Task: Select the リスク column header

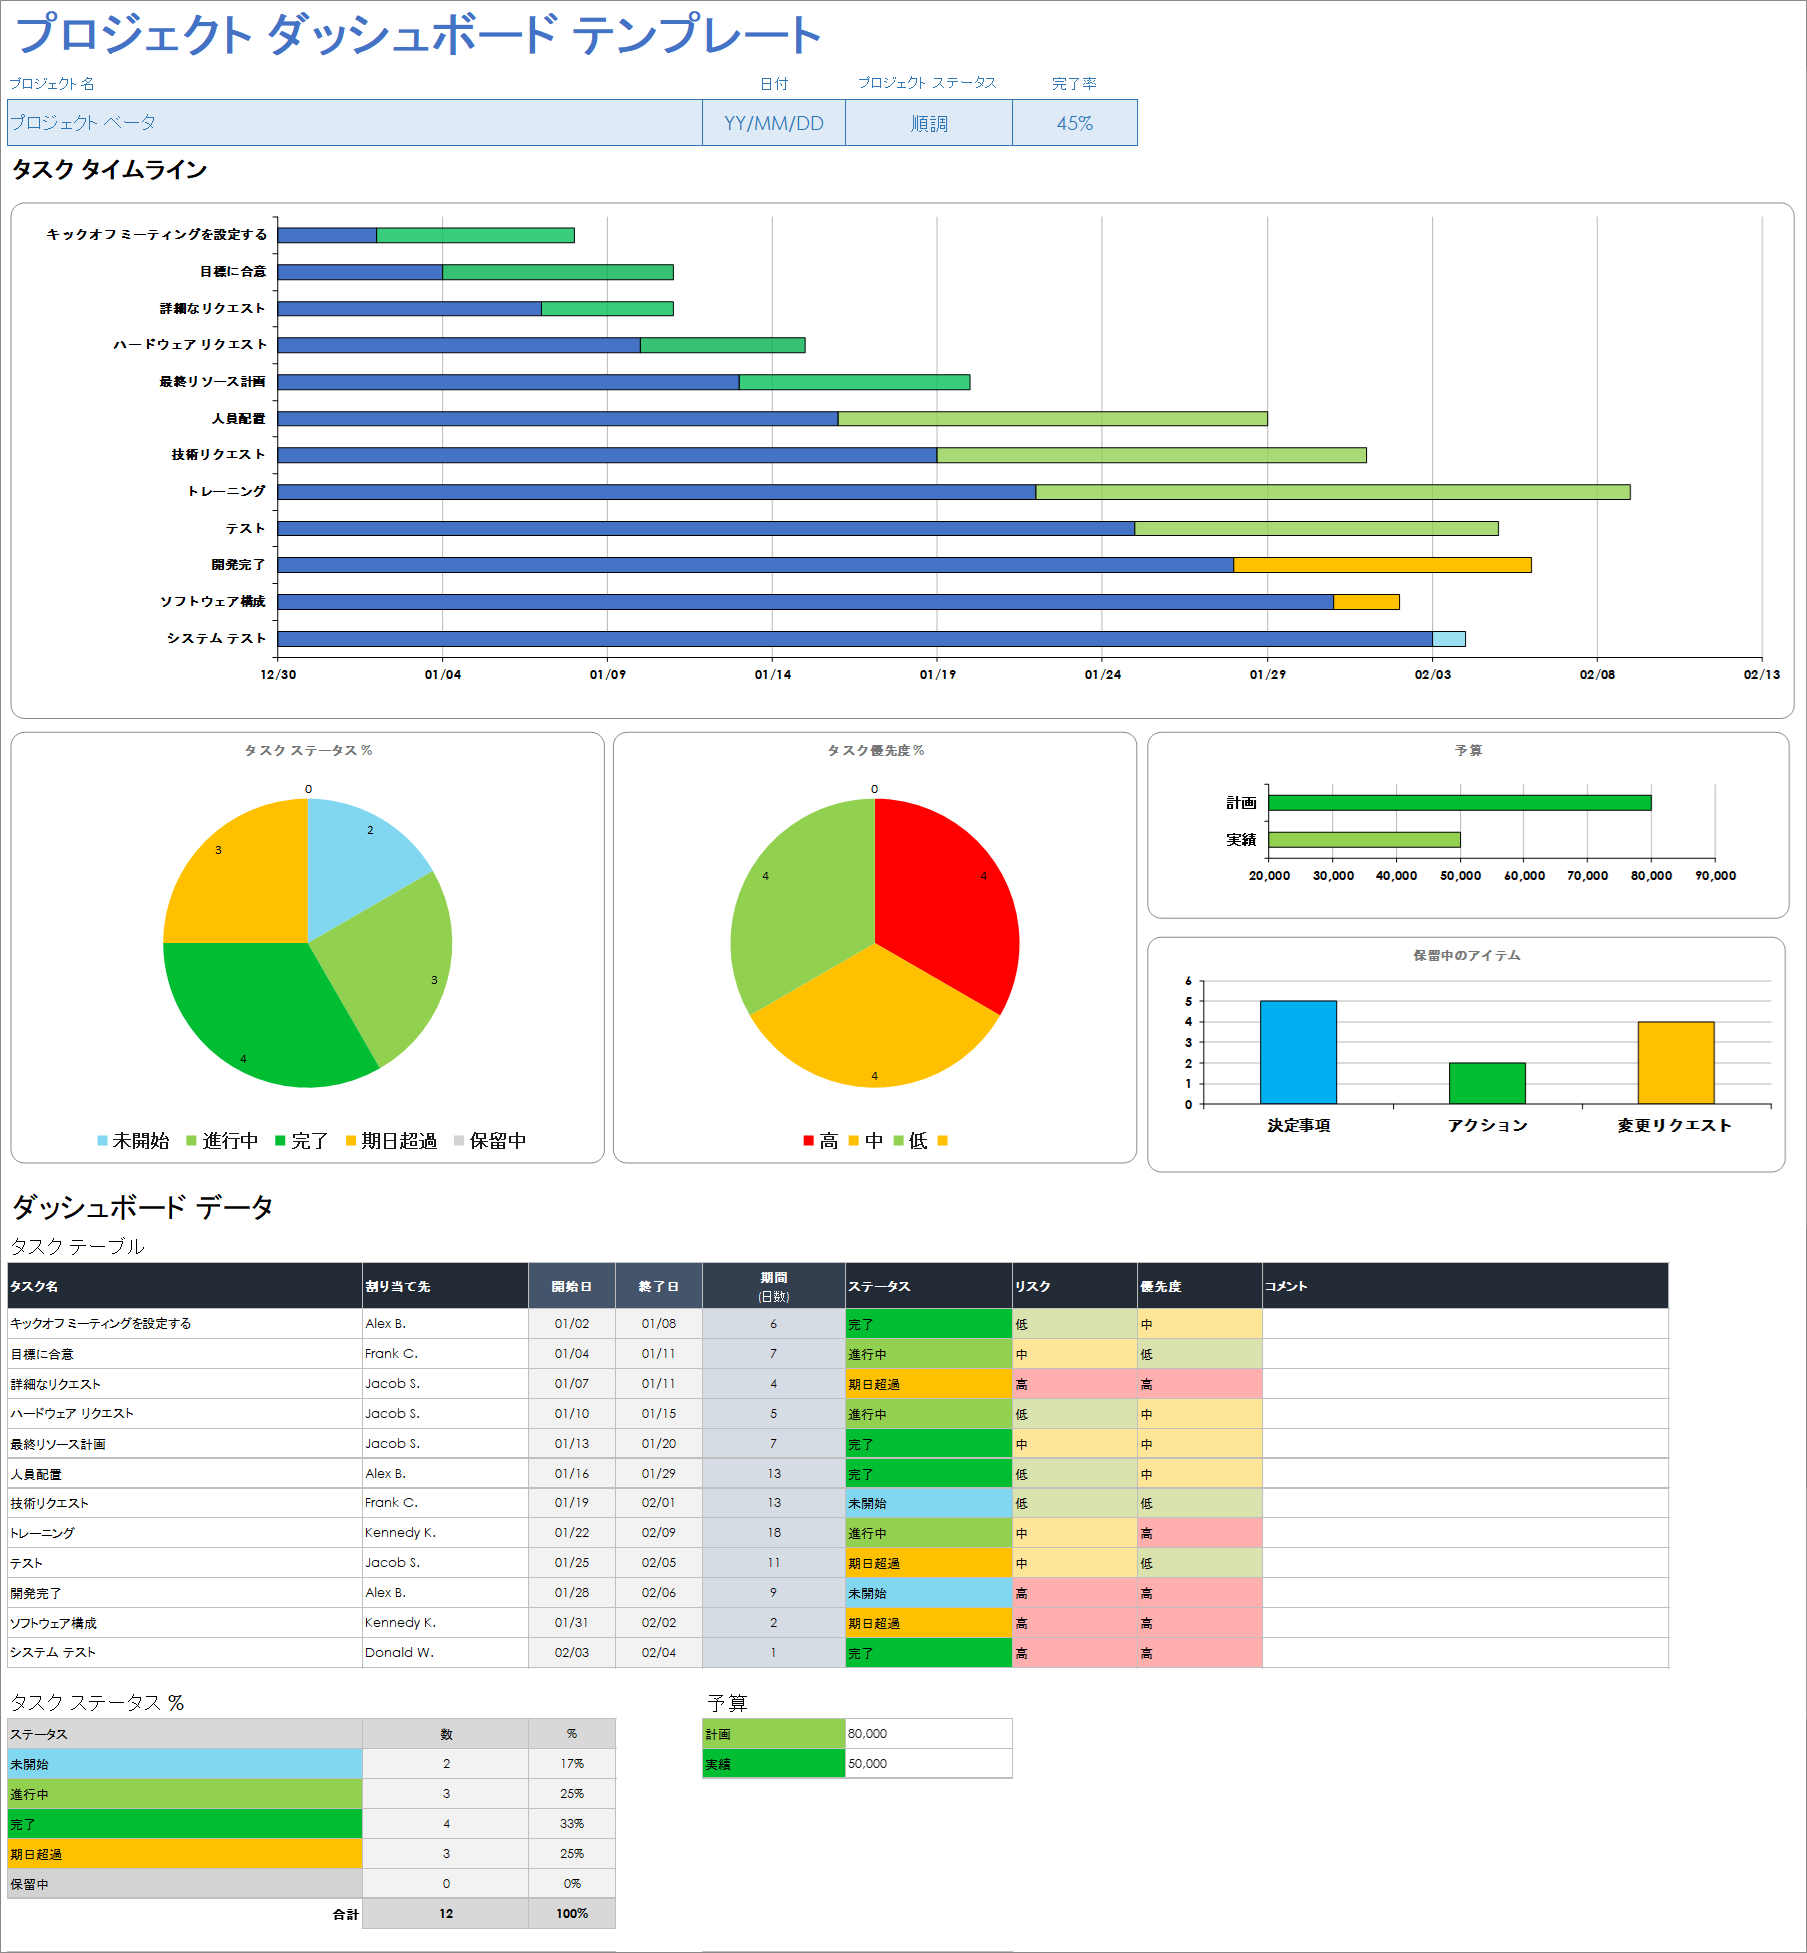Action: pos(1075,1286)
